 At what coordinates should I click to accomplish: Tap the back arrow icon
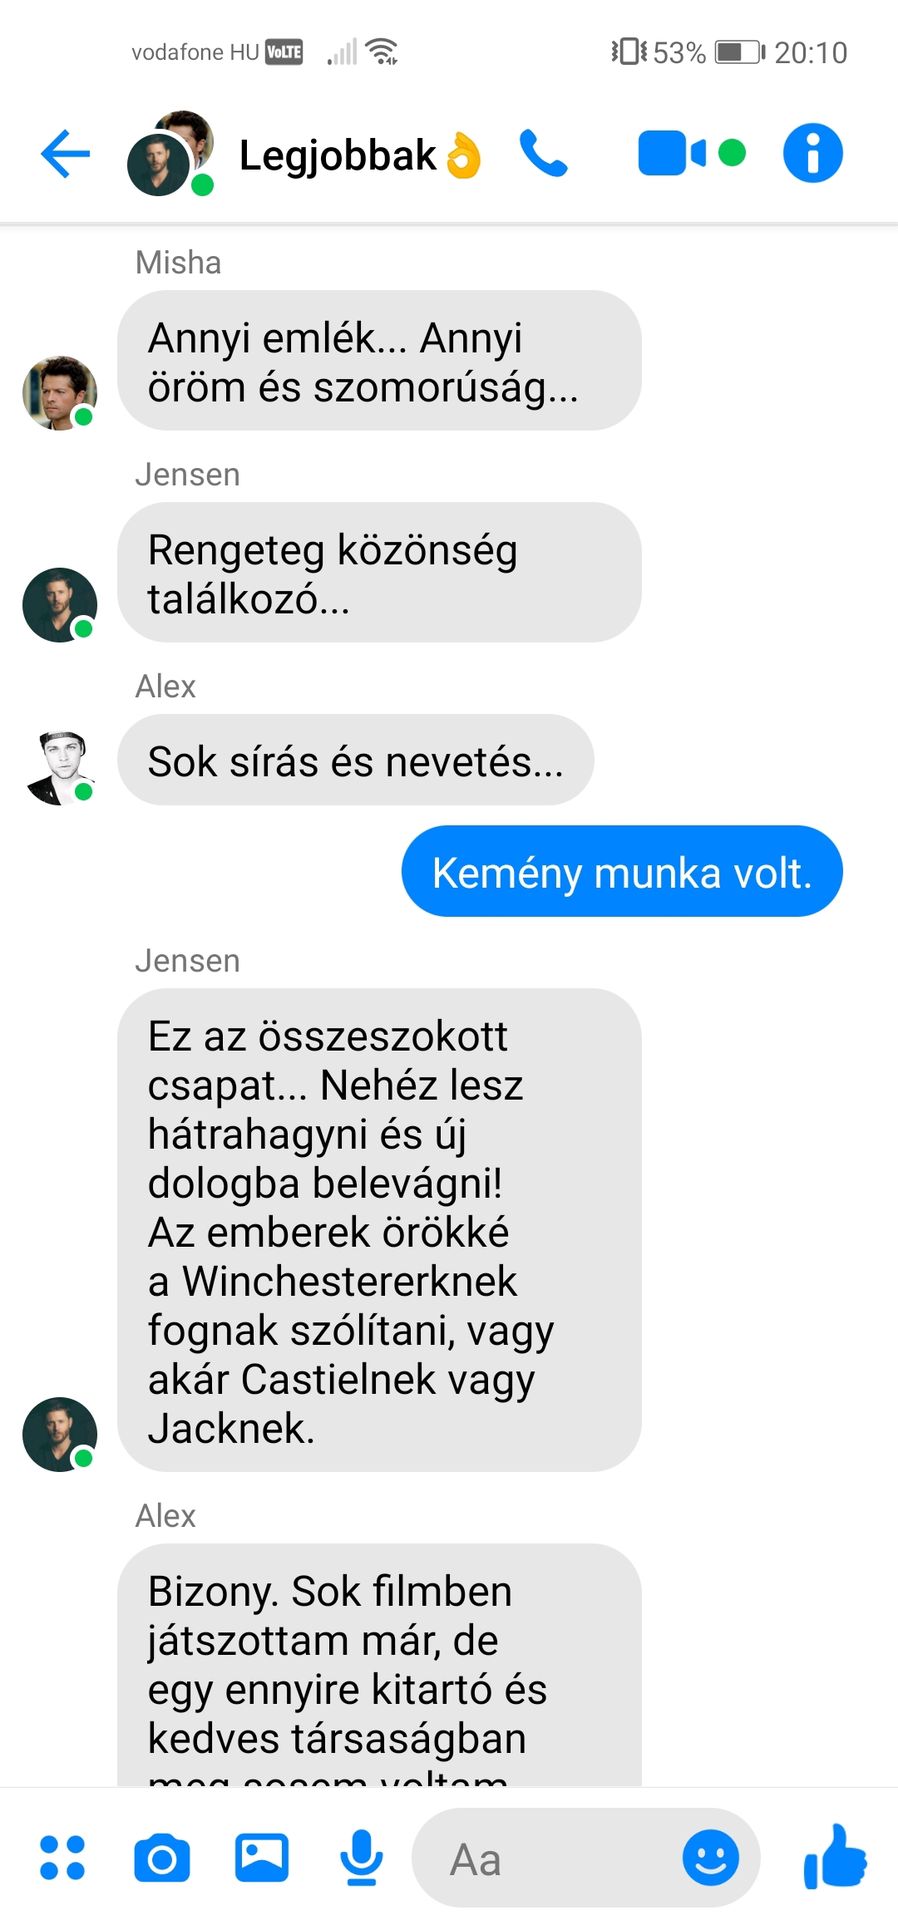[65, 154]
